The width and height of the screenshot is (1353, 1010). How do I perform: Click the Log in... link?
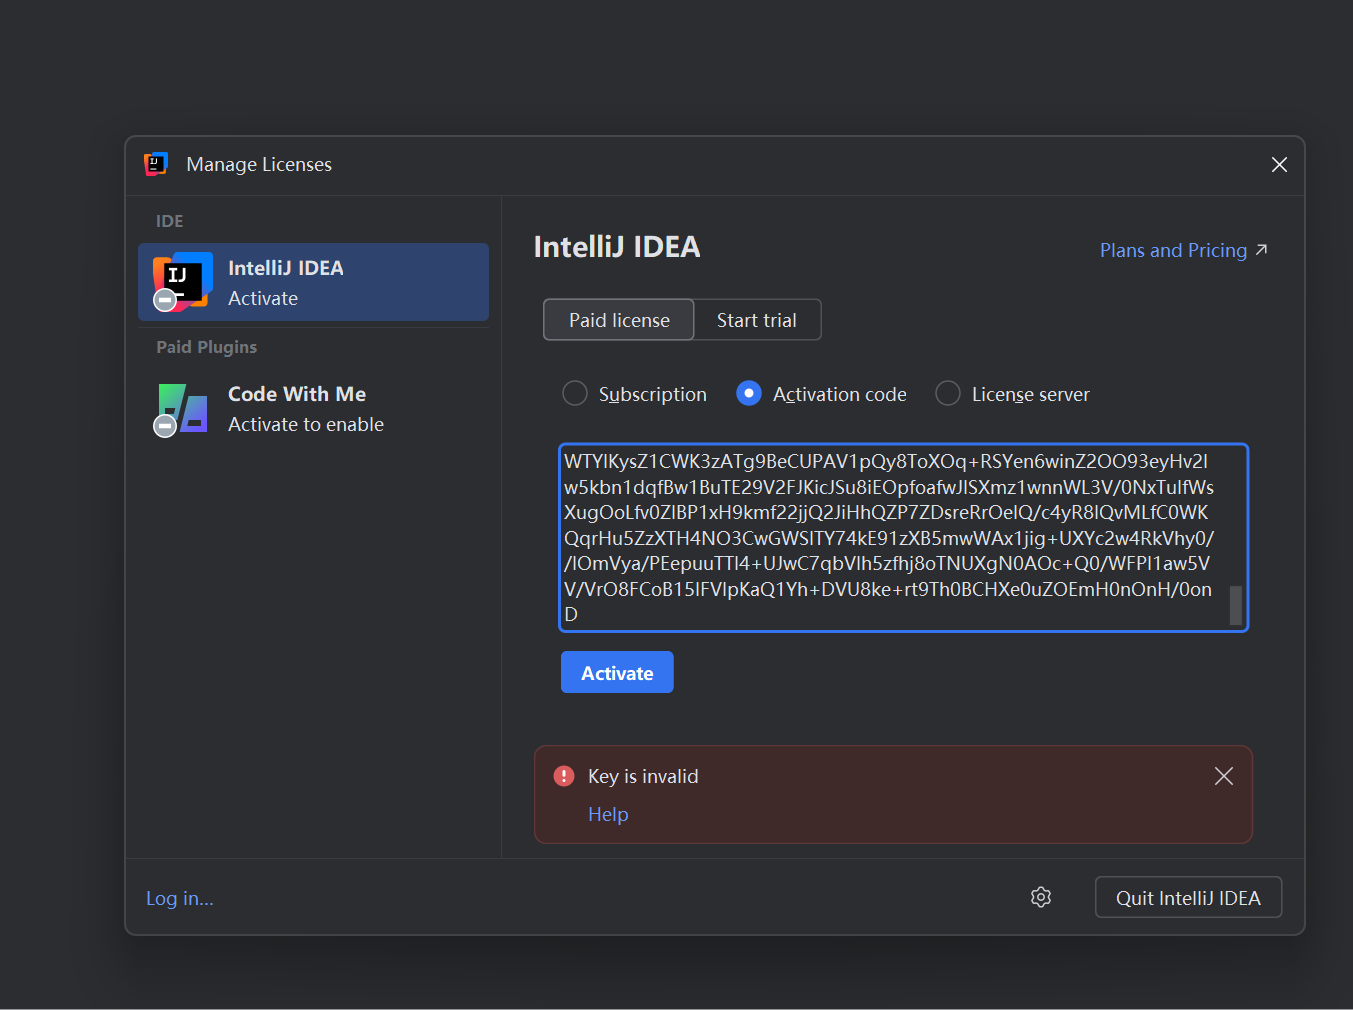pyautogui.click(x=180, y=898)
